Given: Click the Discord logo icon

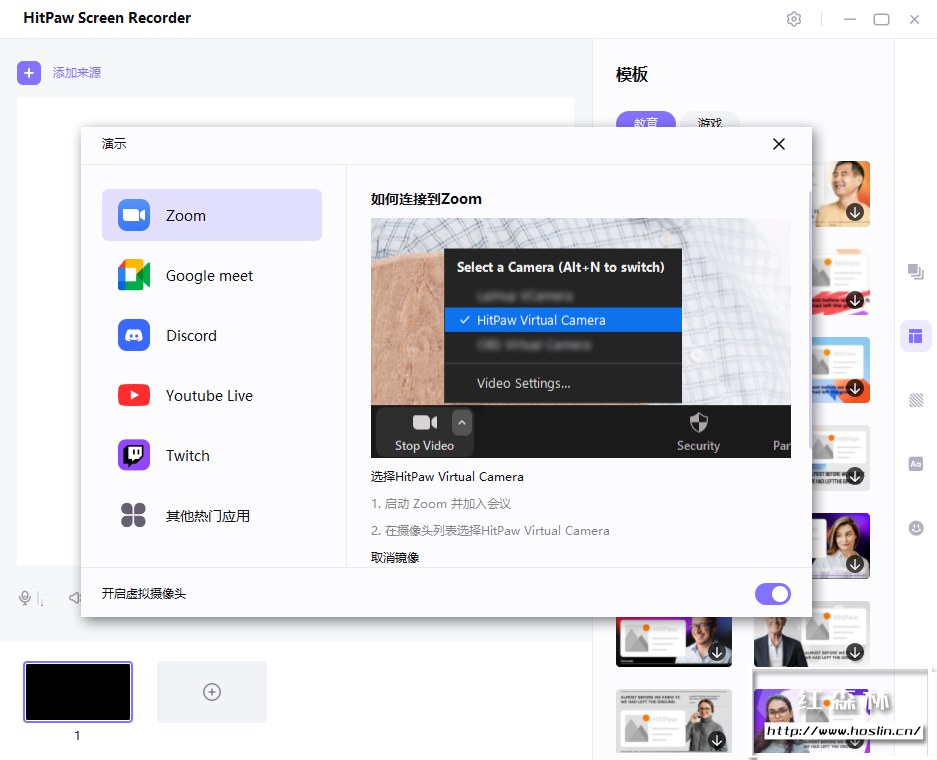Looking at the screenshot, I should (x=134, y=335).
